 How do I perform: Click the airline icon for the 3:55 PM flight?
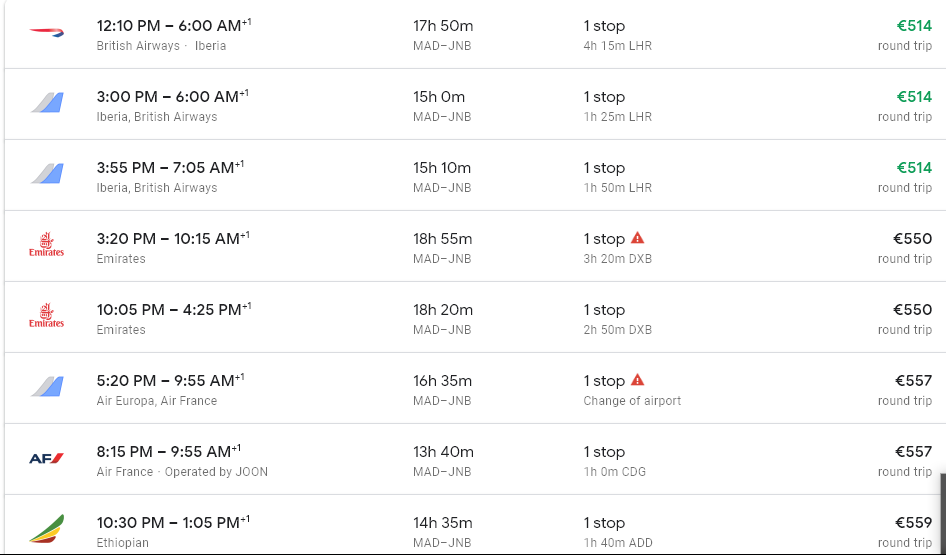(x=46, y=174)
